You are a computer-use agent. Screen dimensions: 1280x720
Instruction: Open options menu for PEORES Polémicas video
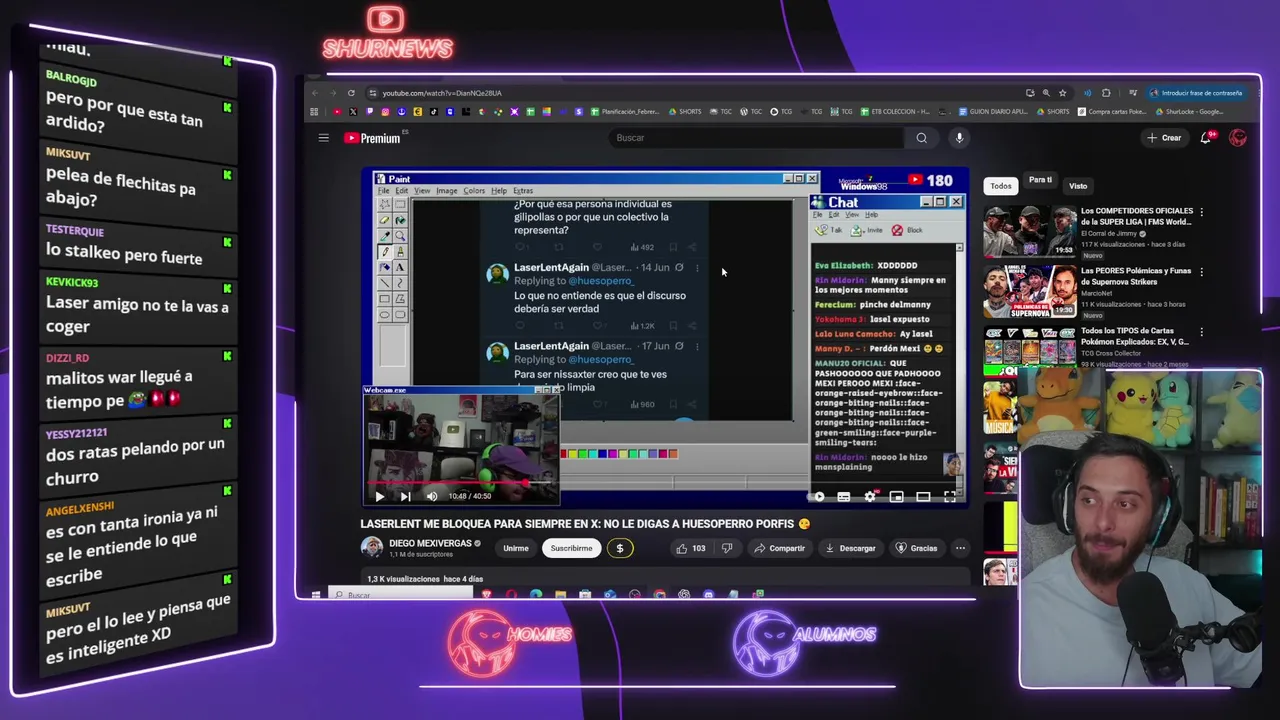pos(1201,272)
